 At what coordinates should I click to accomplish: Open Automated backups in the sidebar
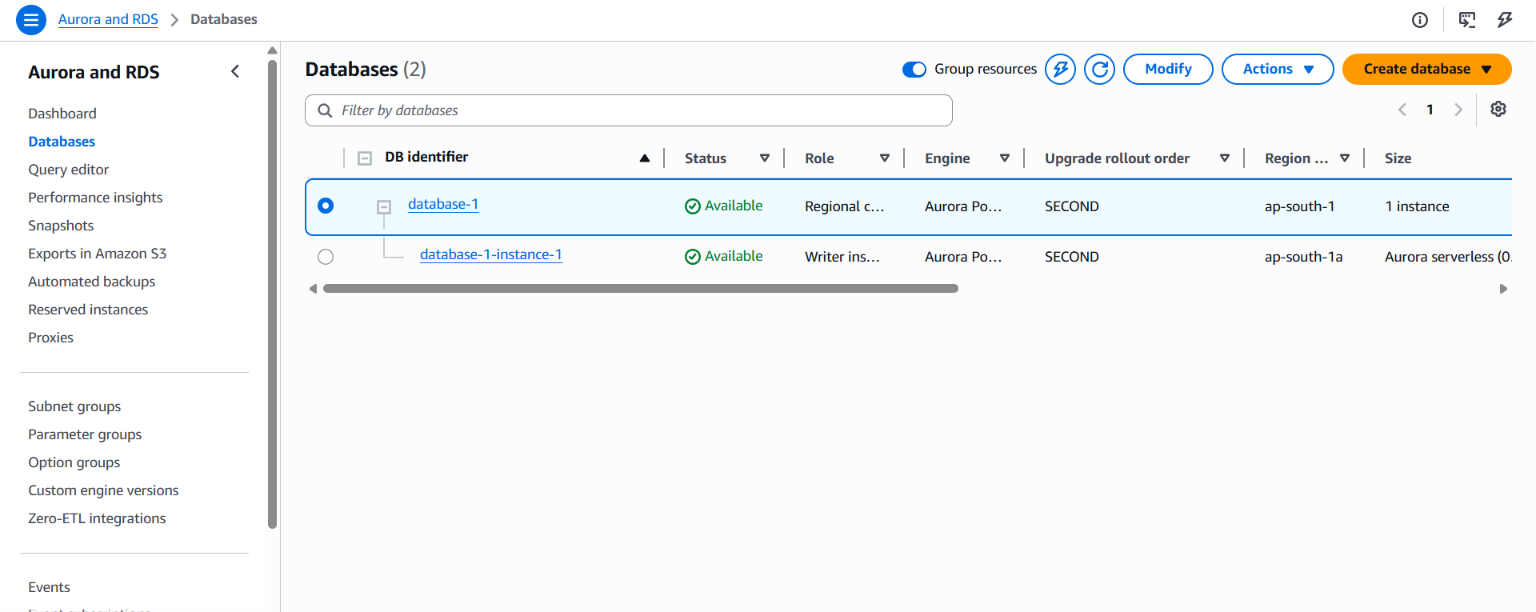pyautogui.click(x=92, y=282)
